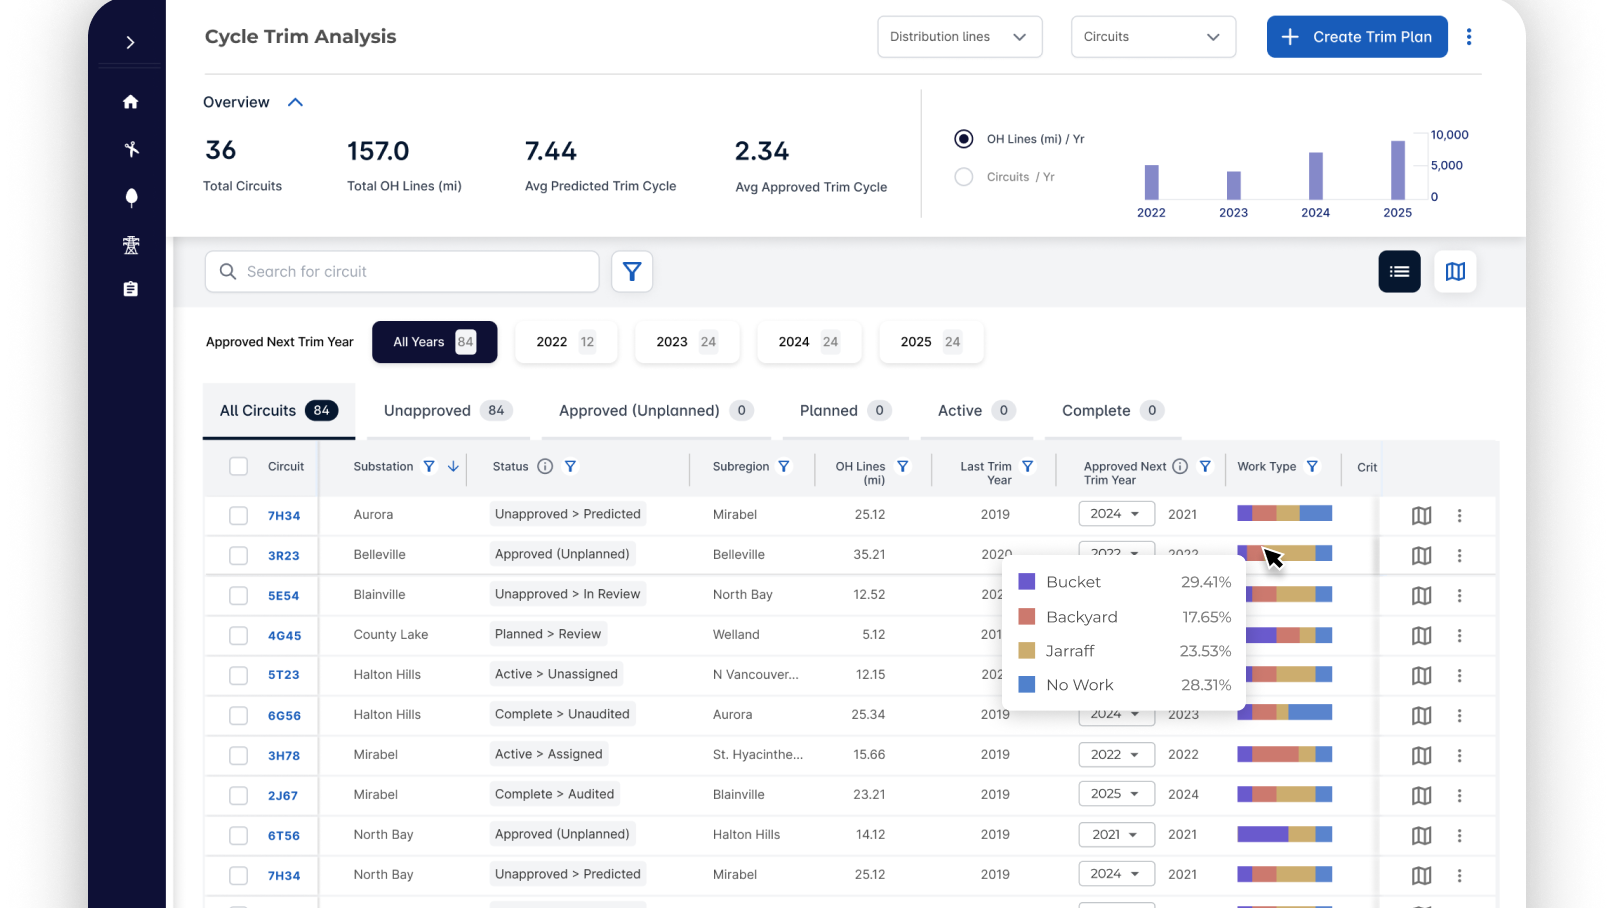Image resolution: width=1614 pixels, height=908 pixels.
Task: Click the Create Trim Plan button
Action: point(1356,37)
